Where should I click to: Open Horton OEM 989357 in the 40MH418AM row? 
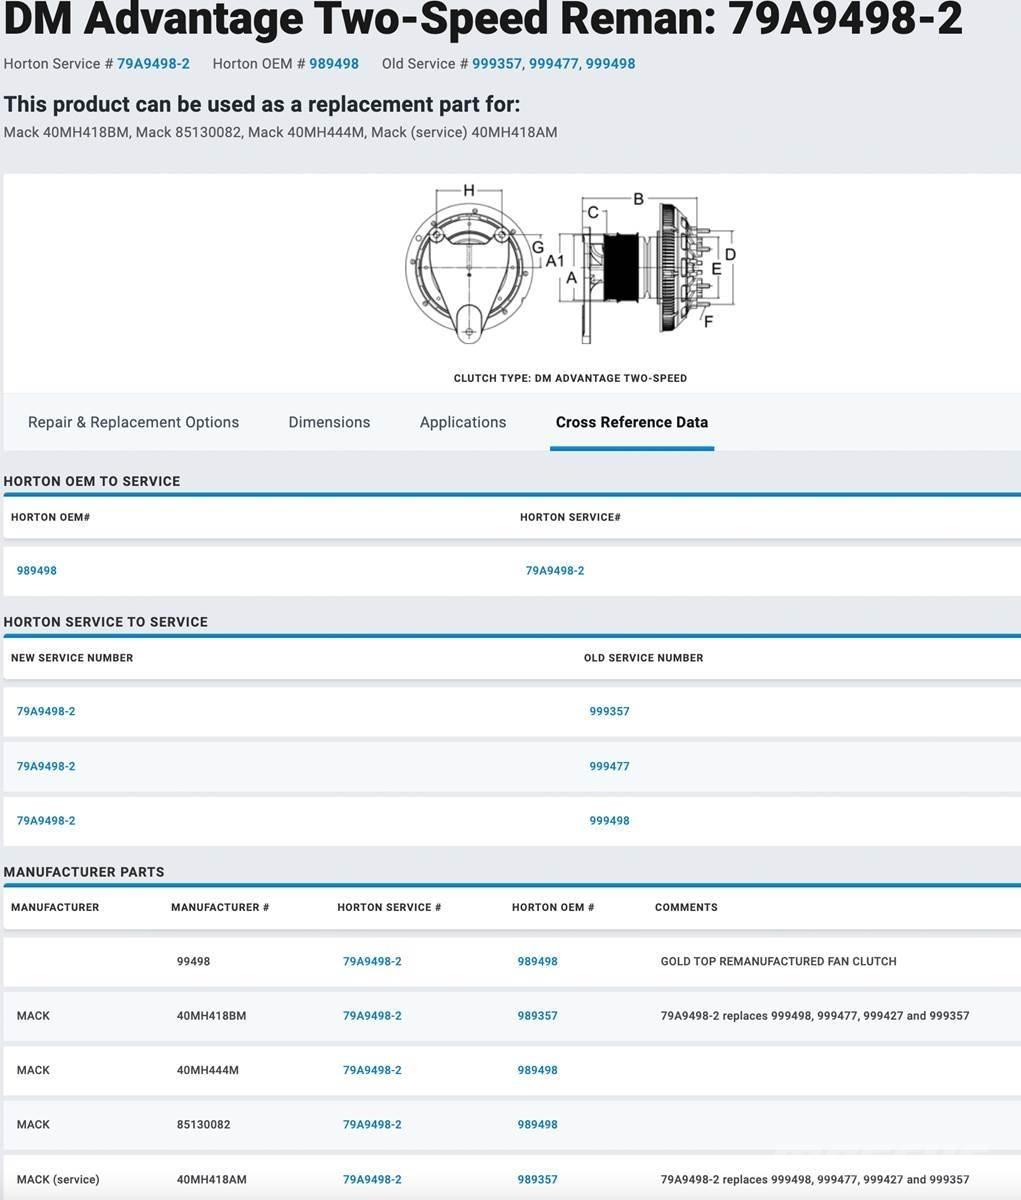pos(537,1180)
